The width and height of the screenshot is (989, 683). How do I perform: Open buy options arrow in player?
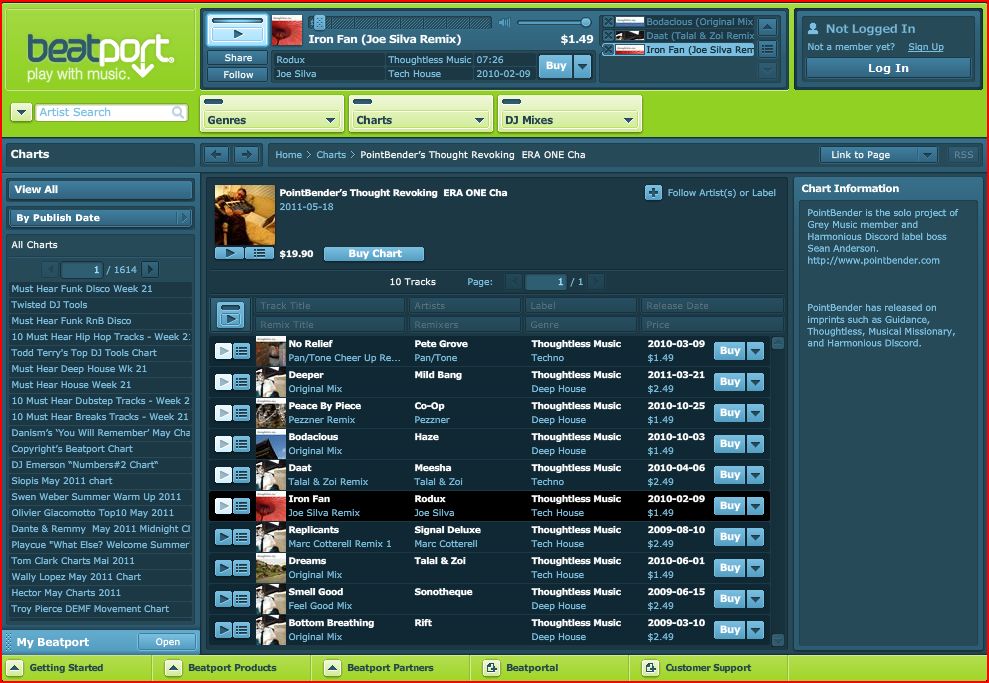click(583, 66)
